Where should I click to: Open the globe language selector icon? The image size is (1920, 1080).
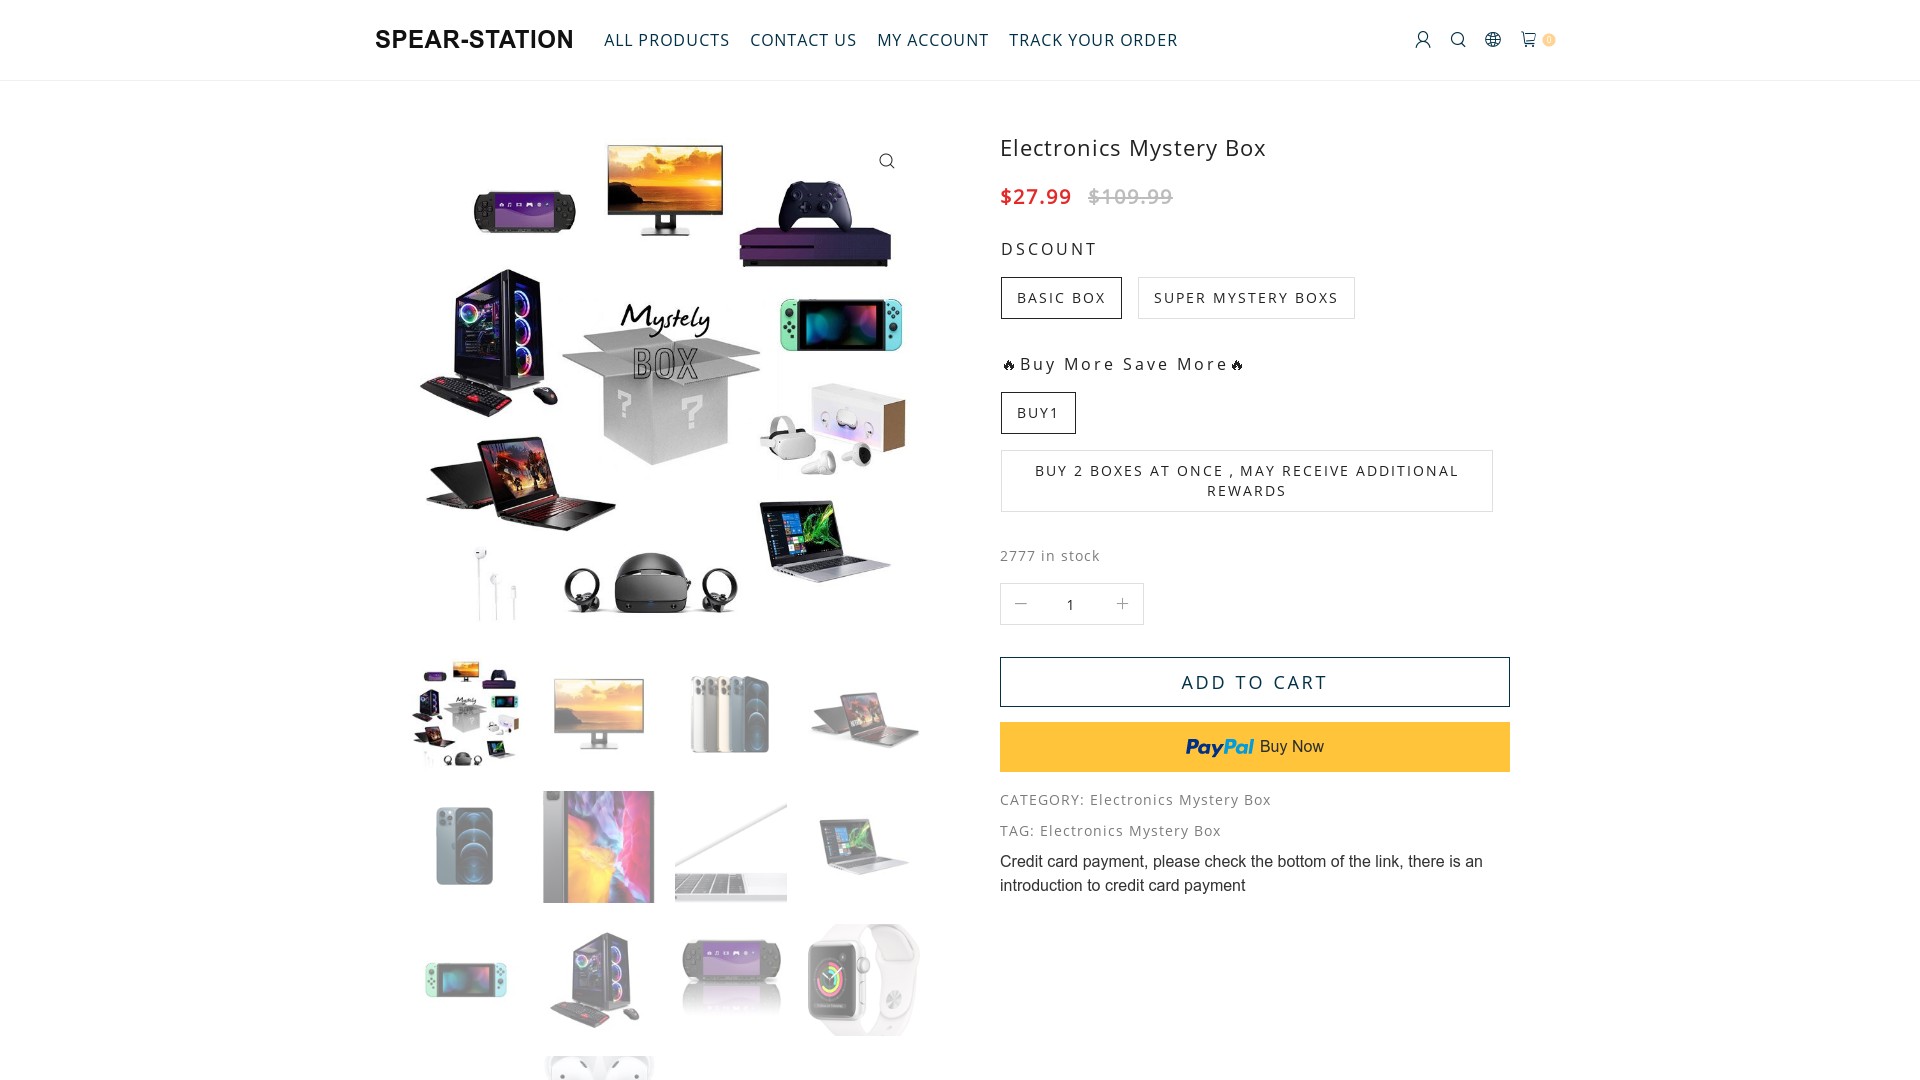1493,40
